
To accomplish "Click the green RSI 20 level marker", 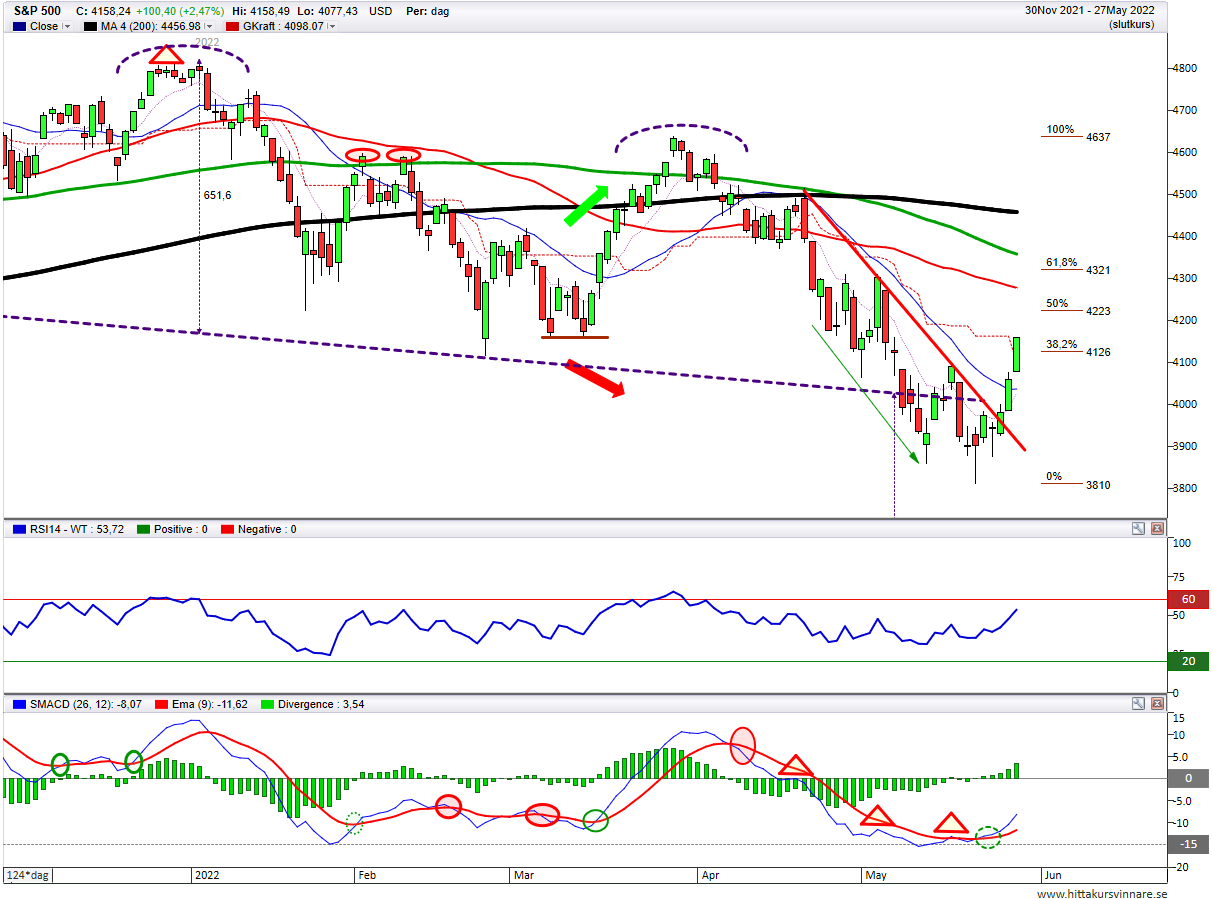I will pyautogui.click(x=1189, y=661).
